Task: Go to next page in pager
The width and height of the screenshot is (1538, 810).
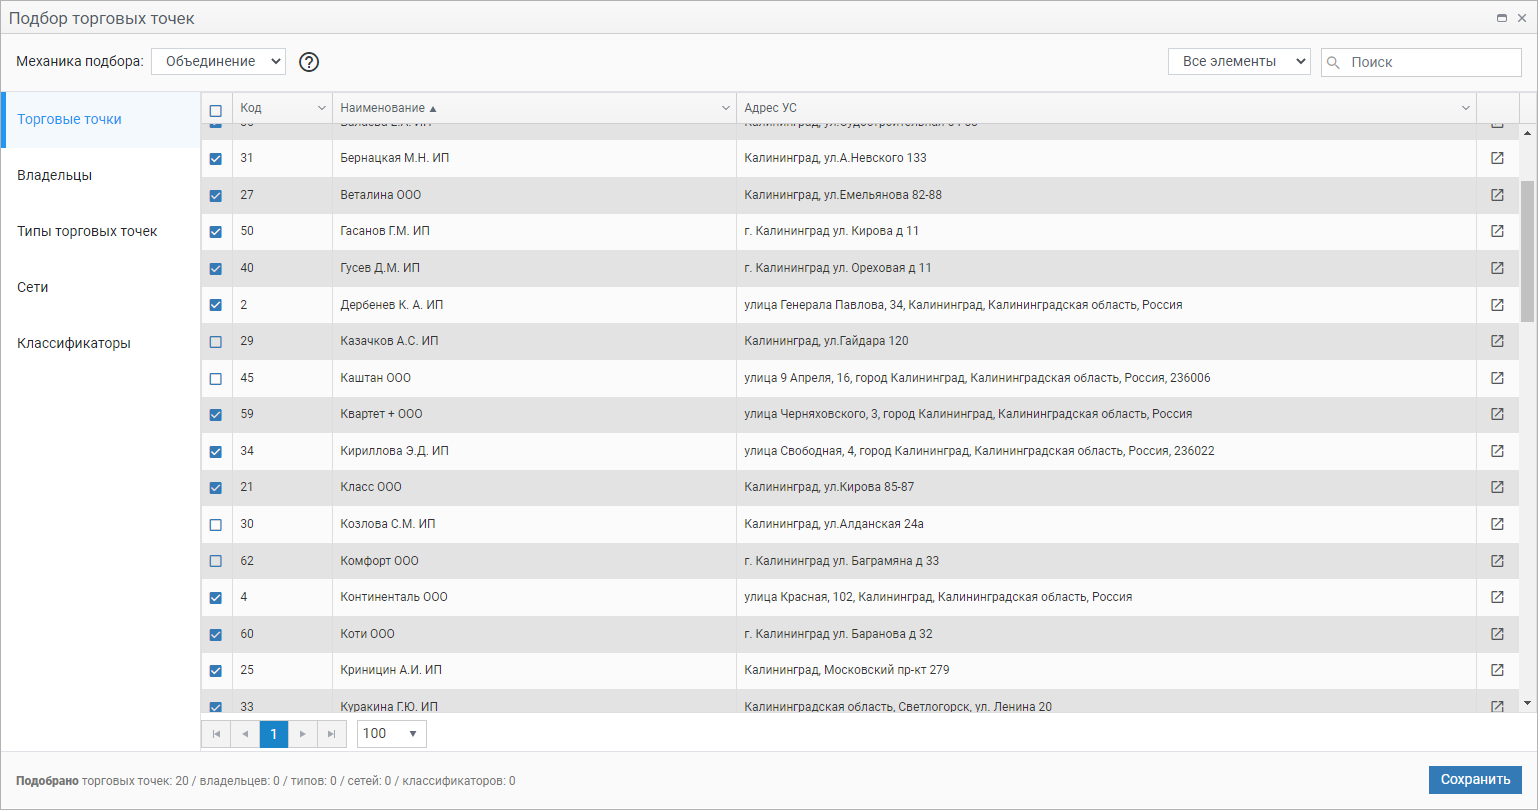Action: pyautogui.click(x=303, y=734)
